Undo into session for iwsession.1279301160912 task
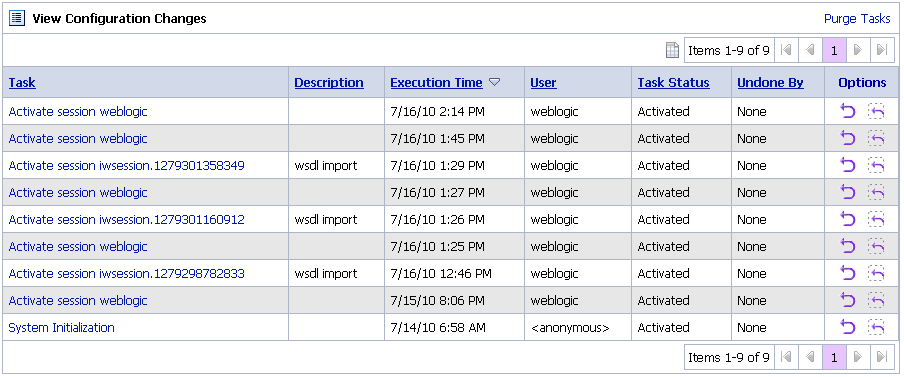The width and height of the screenshot is (904, 377). (876, 219)
